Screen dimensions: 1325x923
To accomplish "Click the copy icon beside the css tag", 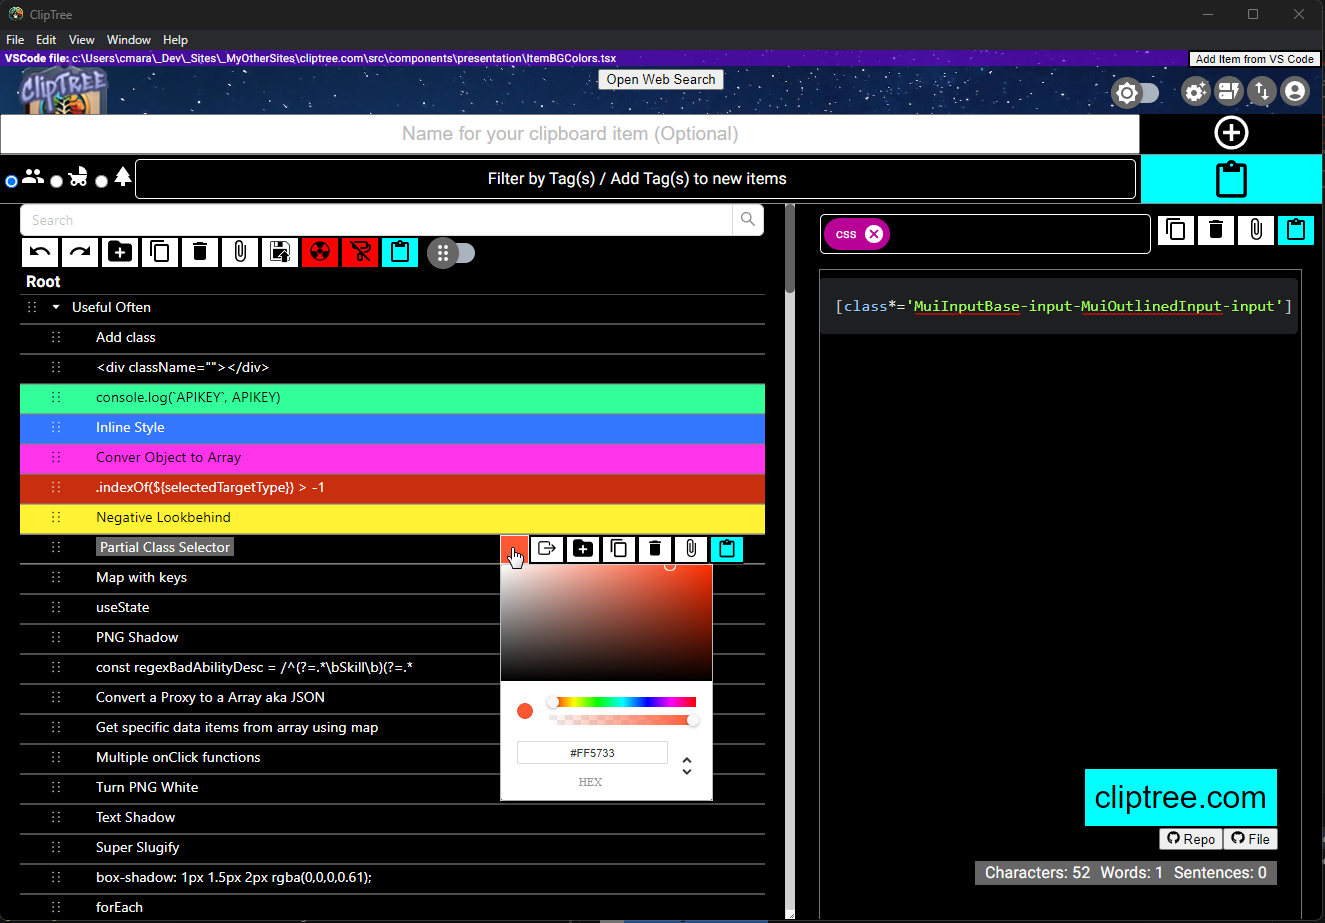I will pos(1176,229).
